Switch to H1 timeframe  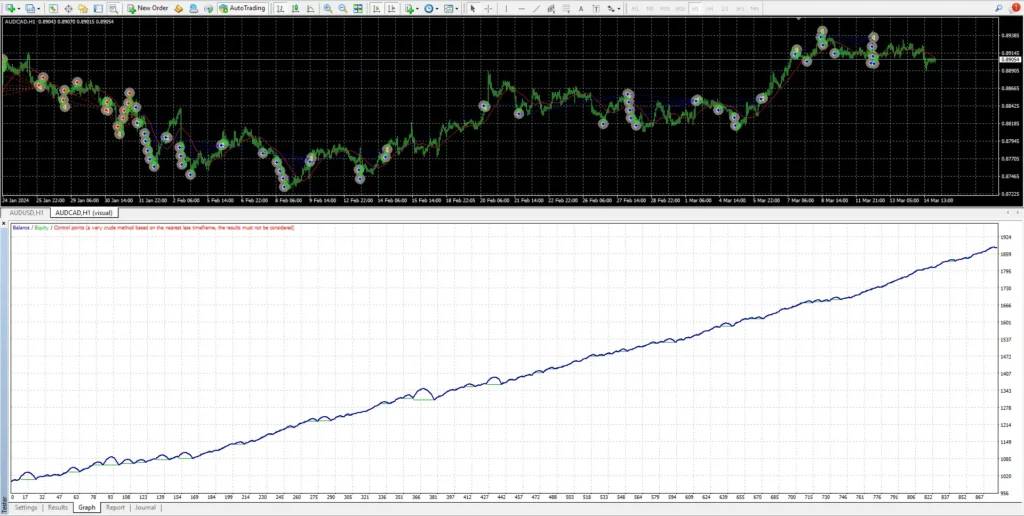[695, 8]
